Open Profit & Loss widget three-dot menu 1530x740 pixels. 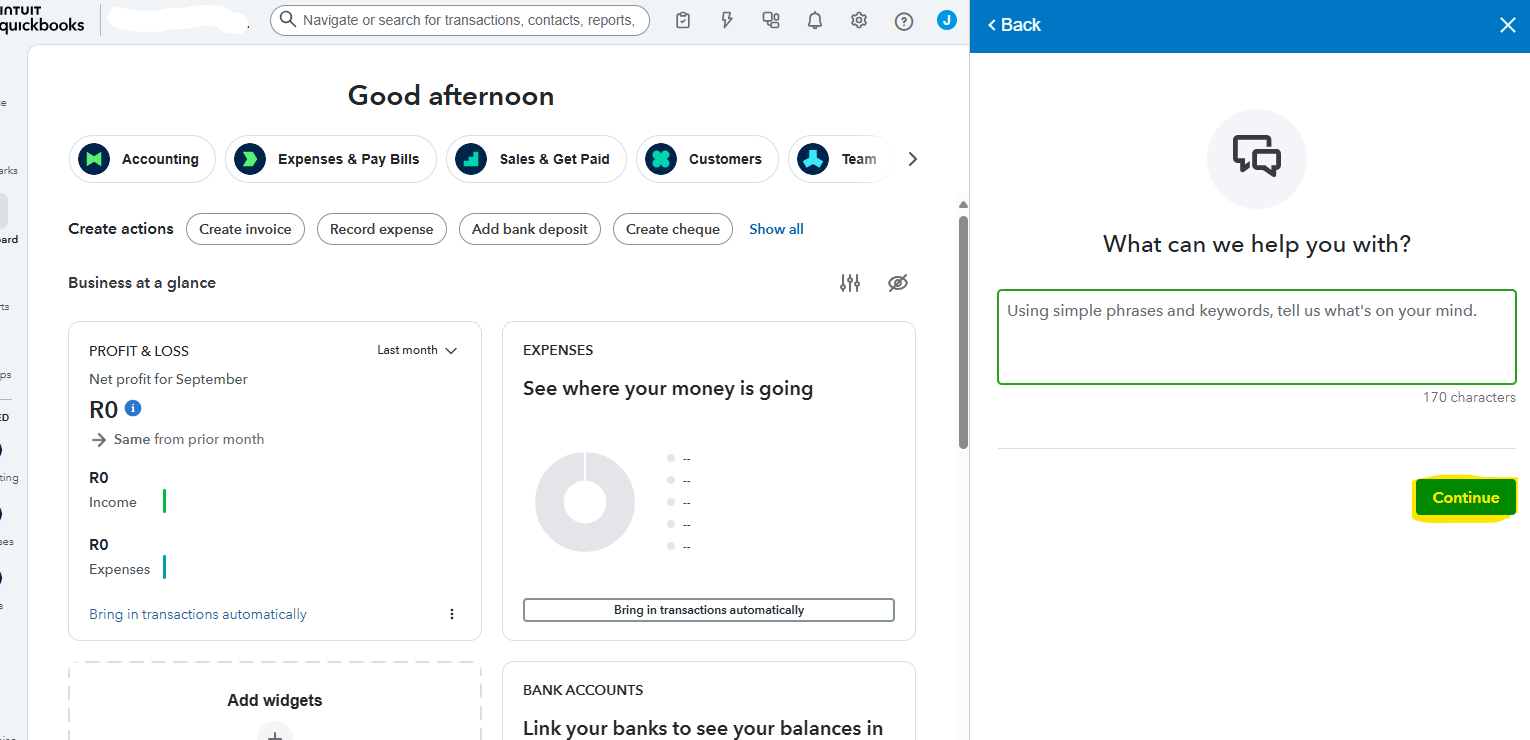click(452, 614)
